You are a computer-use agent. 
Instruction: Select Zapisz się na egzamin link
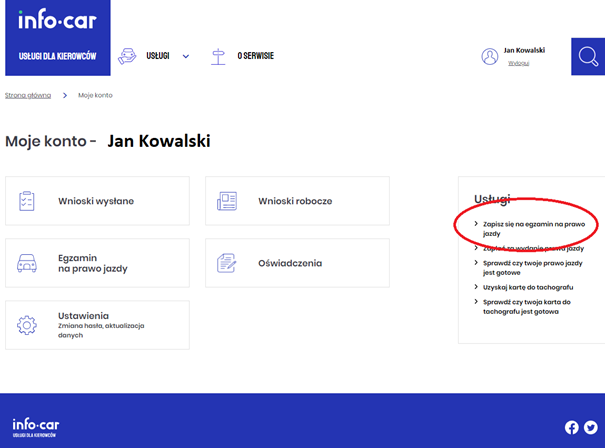pyautogui.click(x=534, y=229)
